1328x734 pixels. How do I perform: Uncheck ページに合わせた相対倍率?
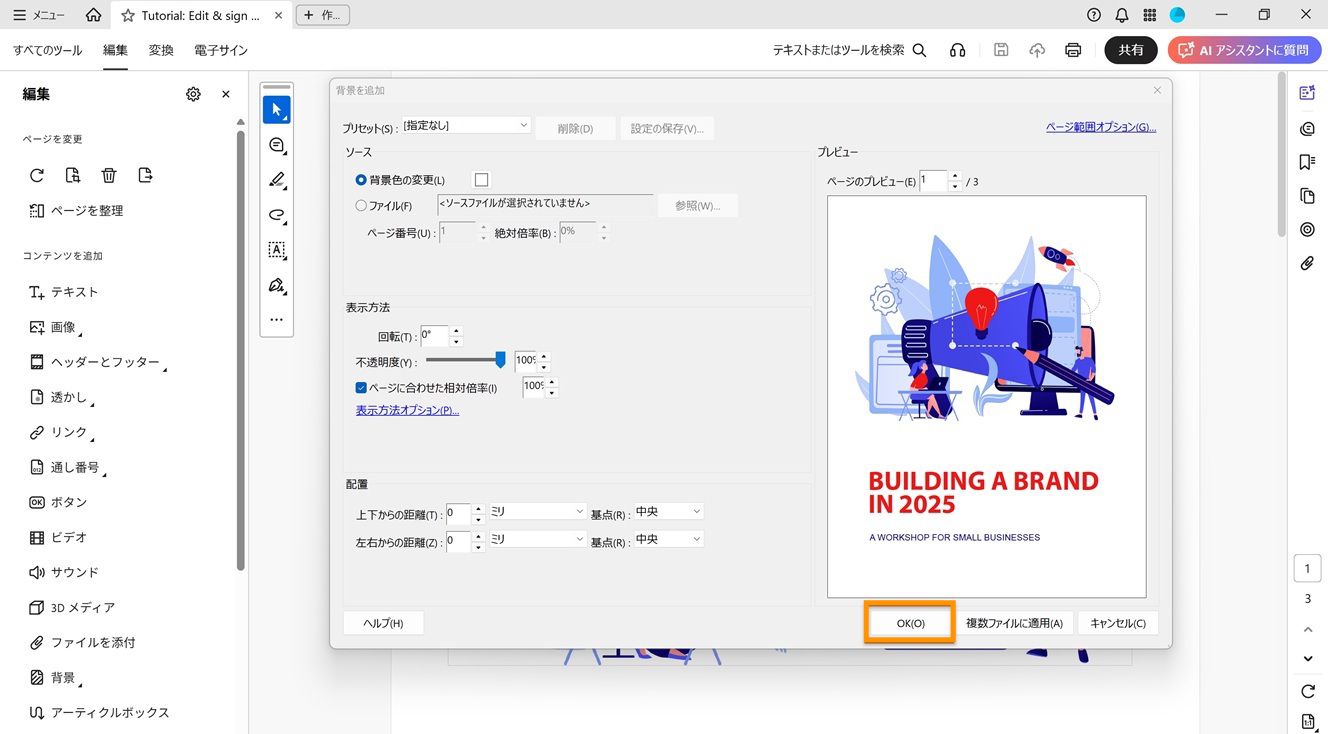pos(361,387)
